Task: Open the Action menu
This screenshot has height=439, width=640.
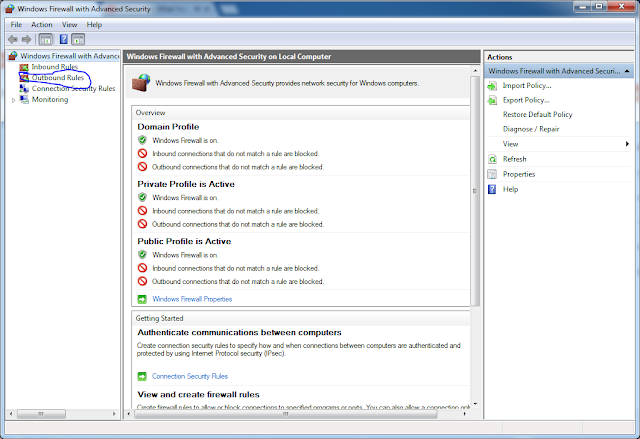Action: coord(42,24)
